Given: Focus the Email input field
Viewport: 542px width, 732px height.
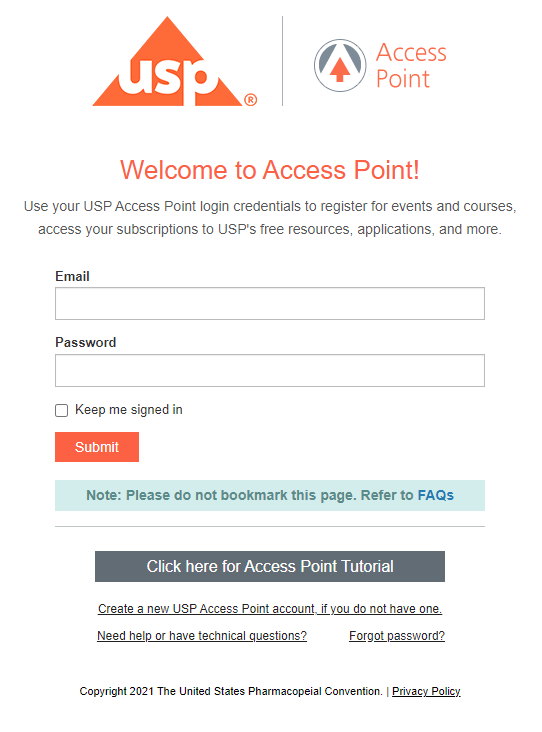Looking at the screenshot, I should point(270,303).
